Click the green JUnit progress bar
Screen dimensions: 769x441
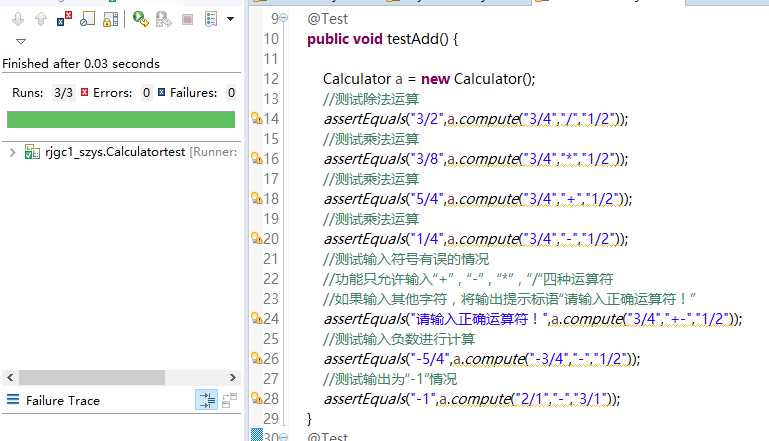point(121,119)
